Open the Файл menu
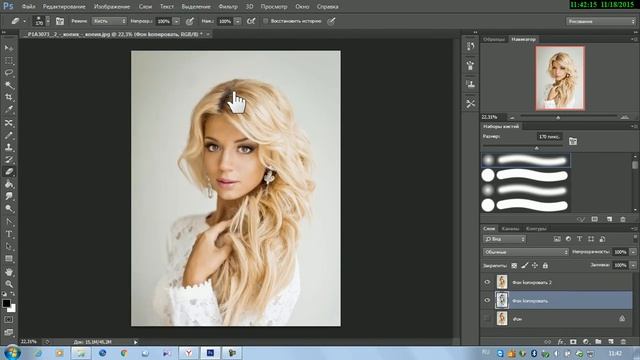This screenshot has width=640, height=360. click(28, 7)
